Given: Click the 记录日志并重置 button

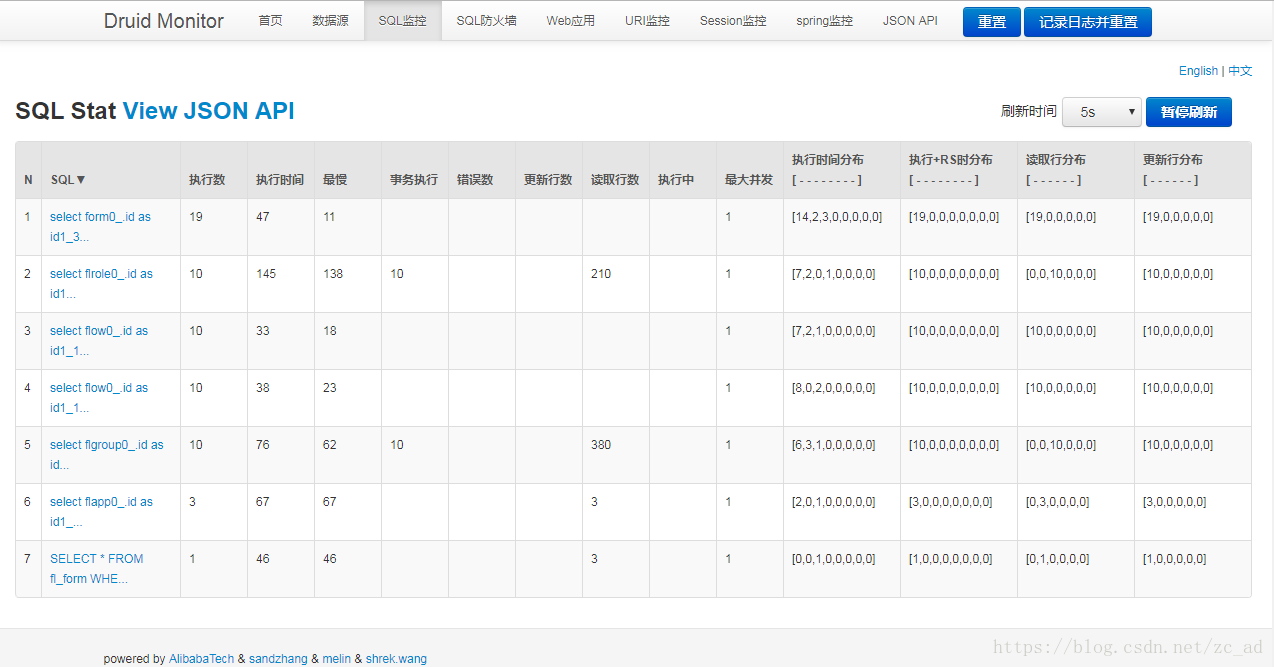Looking at the screenshot, I should click(1088, 22).
